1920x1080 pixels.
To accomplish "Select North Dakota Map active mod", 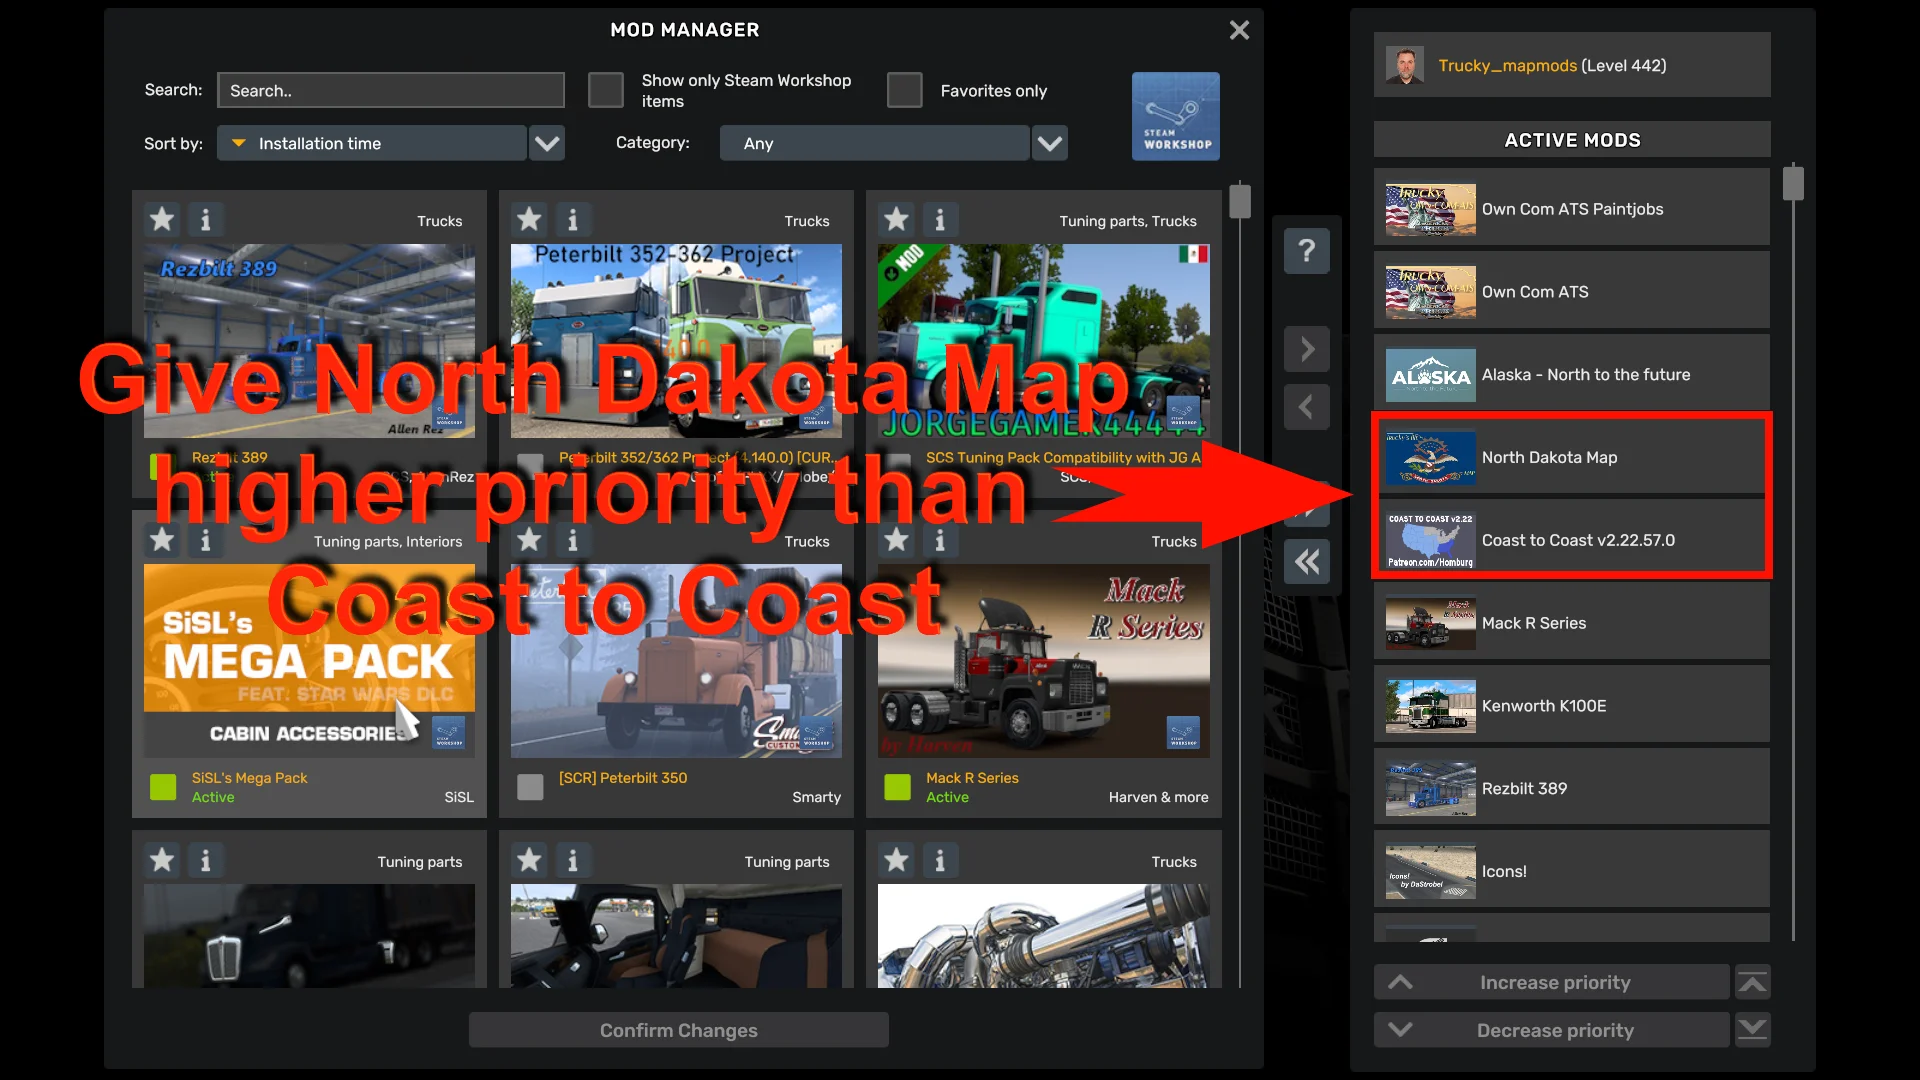I will pyautogui.click(x=1571, y=457).
